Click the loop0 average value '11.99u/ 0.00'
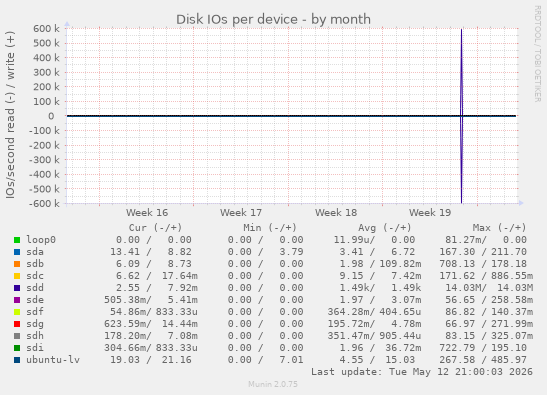Image resolution: width=547 pixels, height=395 pixels. pos(374,240)
